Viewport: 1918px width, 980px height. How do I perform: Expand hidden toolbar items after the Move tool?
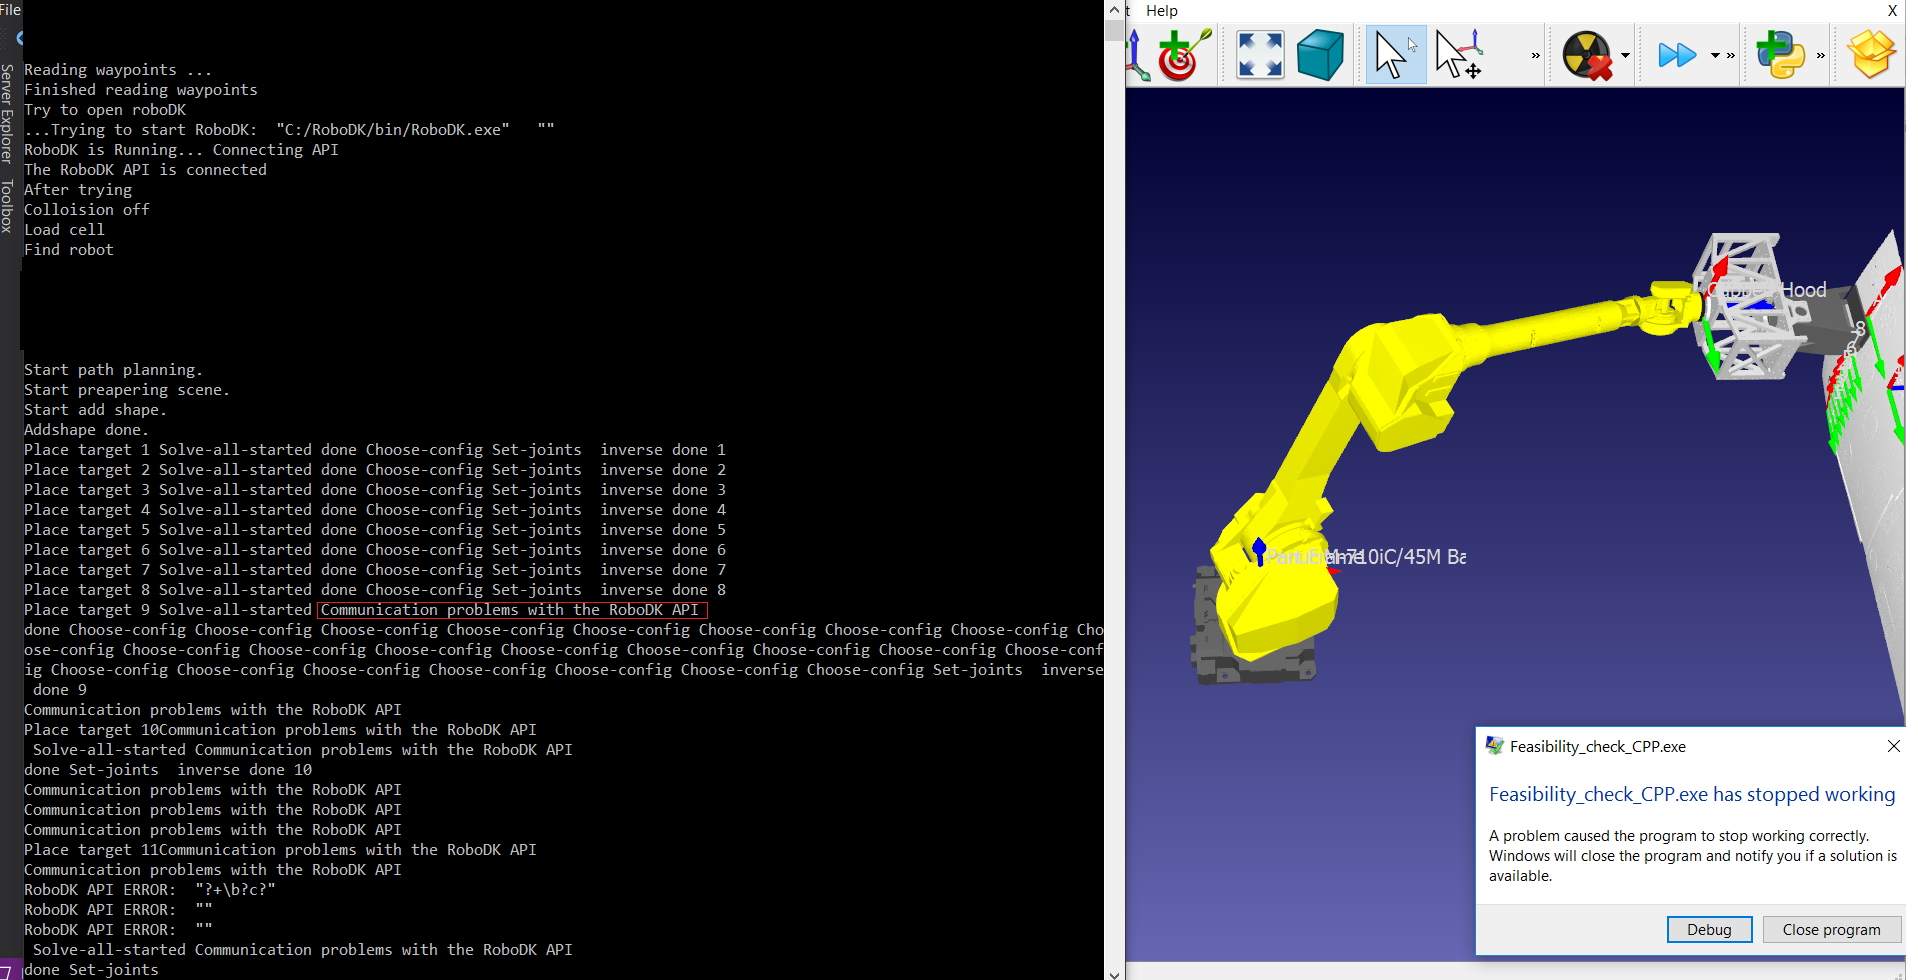coord(1536,56)
